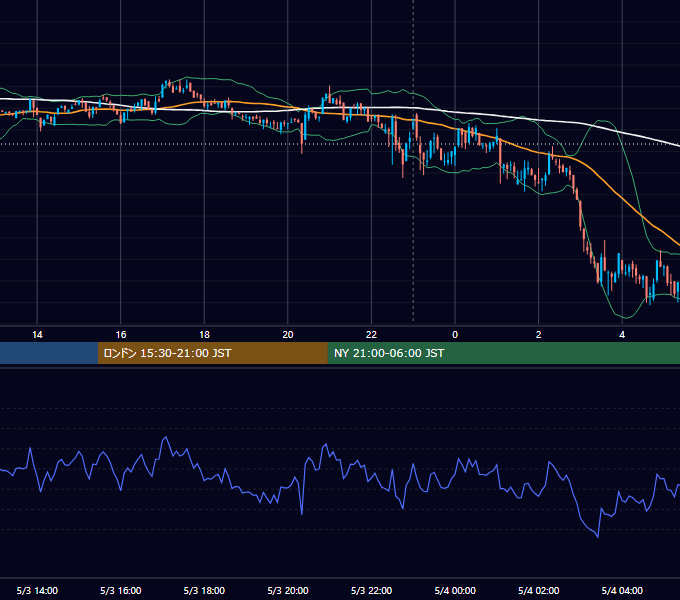Select the London 15:30-21:00 JST session bar

[x=212, y=353]
